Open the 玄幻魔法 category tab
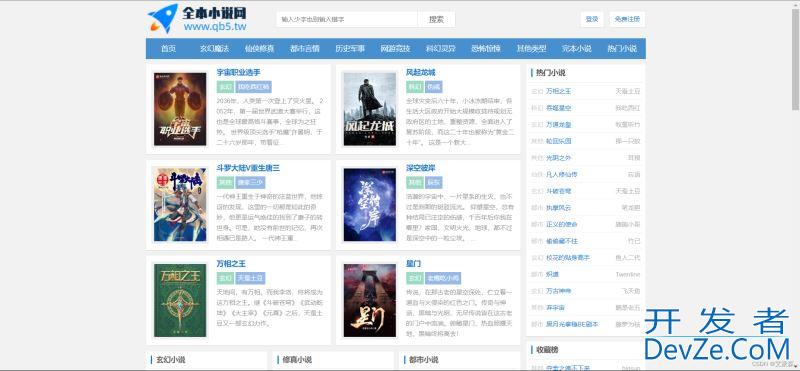This screenshot has height=371, width=800. [214, 49]
